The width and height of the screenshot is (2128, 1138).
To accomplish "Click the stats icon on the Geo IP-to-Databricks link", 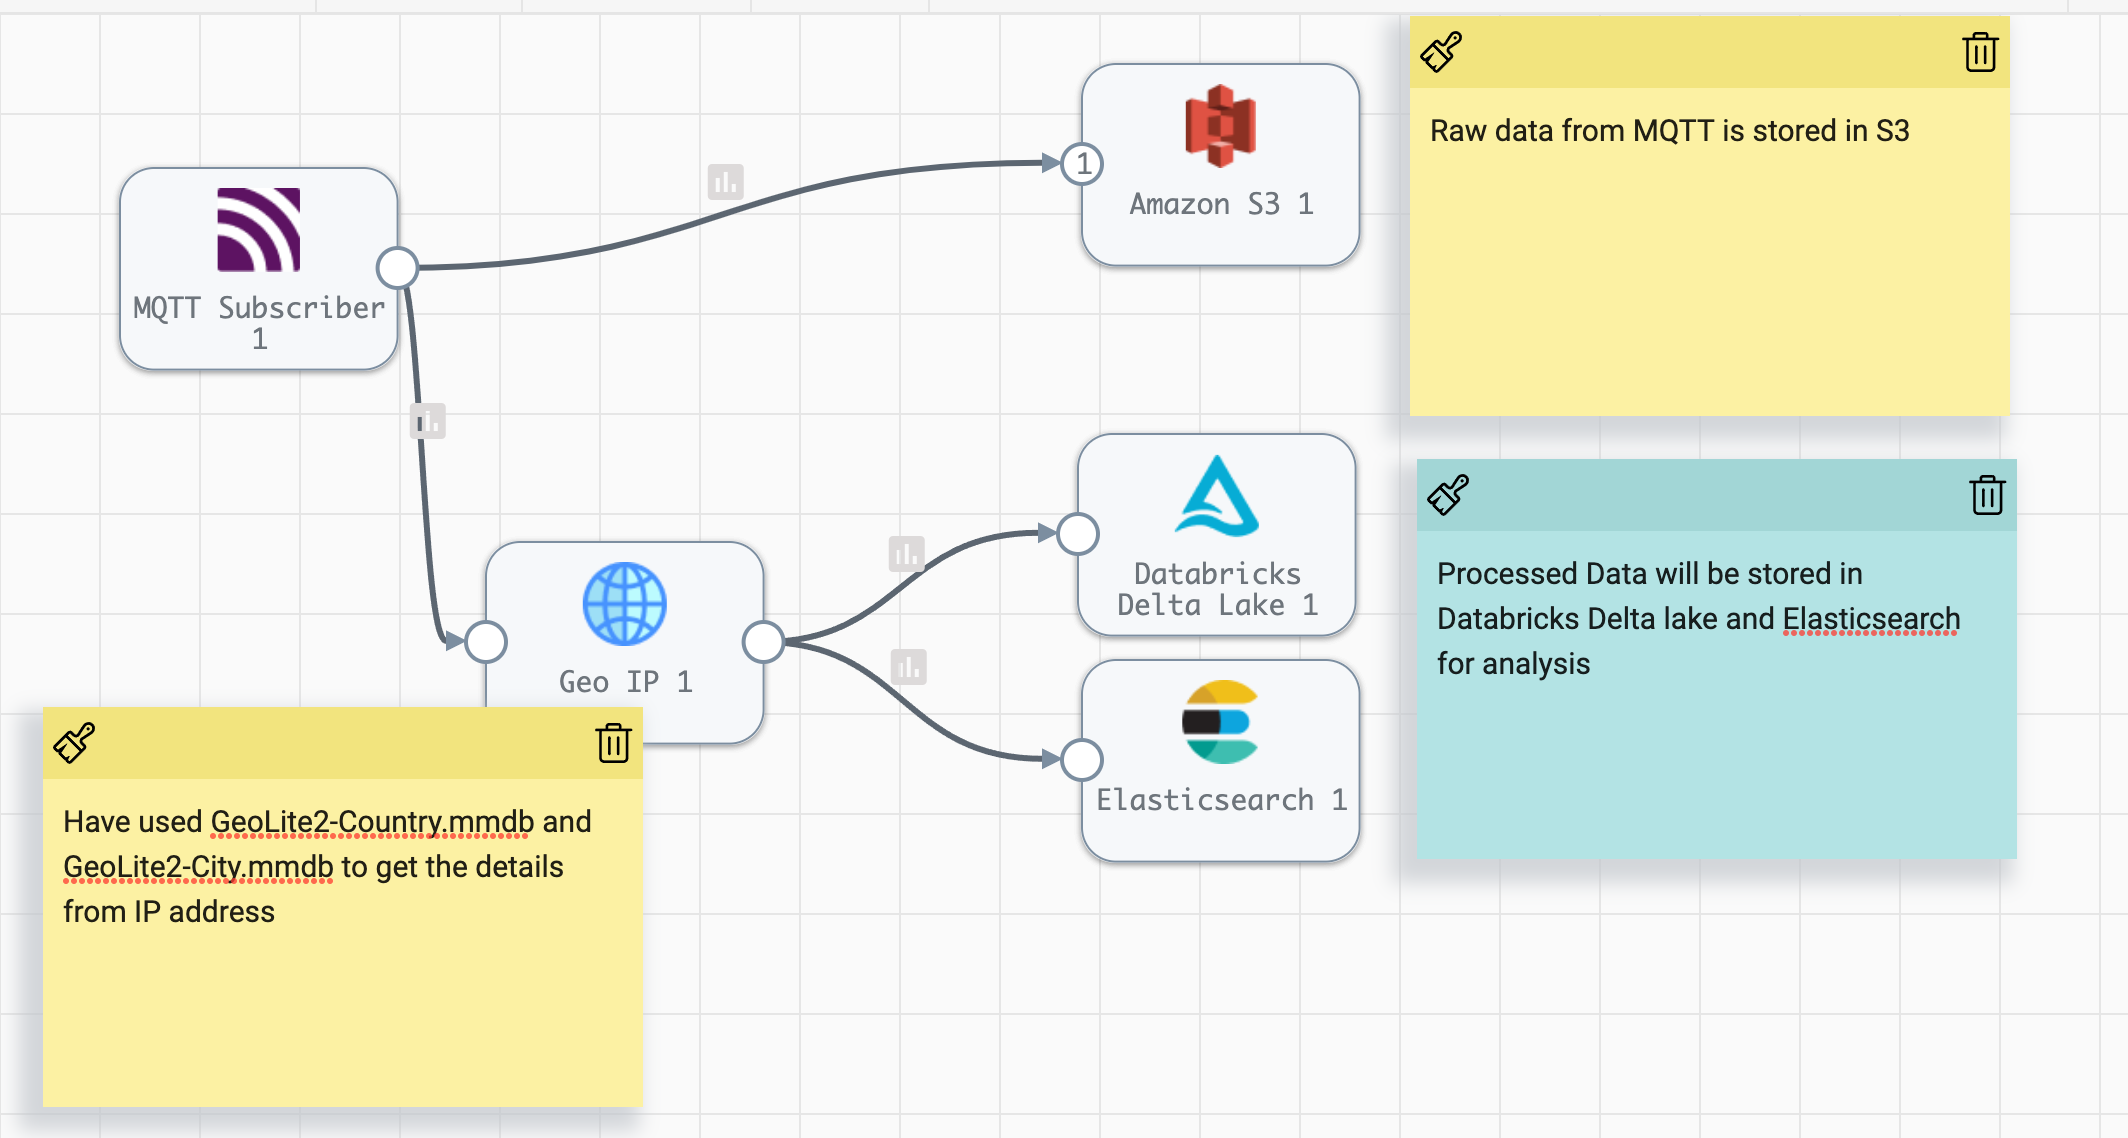I will click(907, 553).
